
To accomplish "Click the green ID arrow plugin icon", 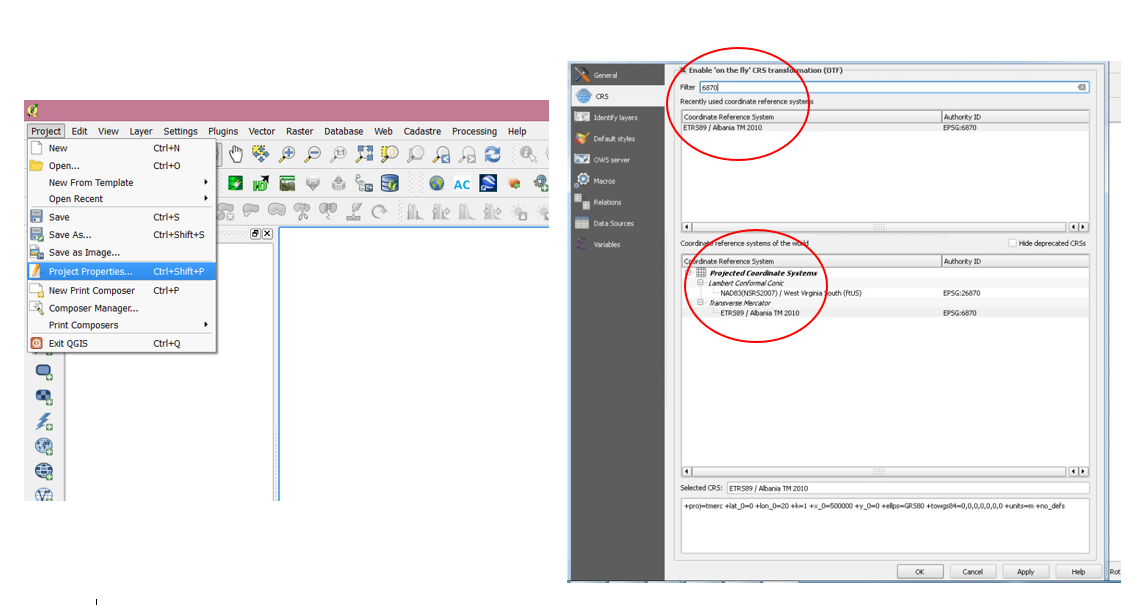I will (x=261, y=183).
